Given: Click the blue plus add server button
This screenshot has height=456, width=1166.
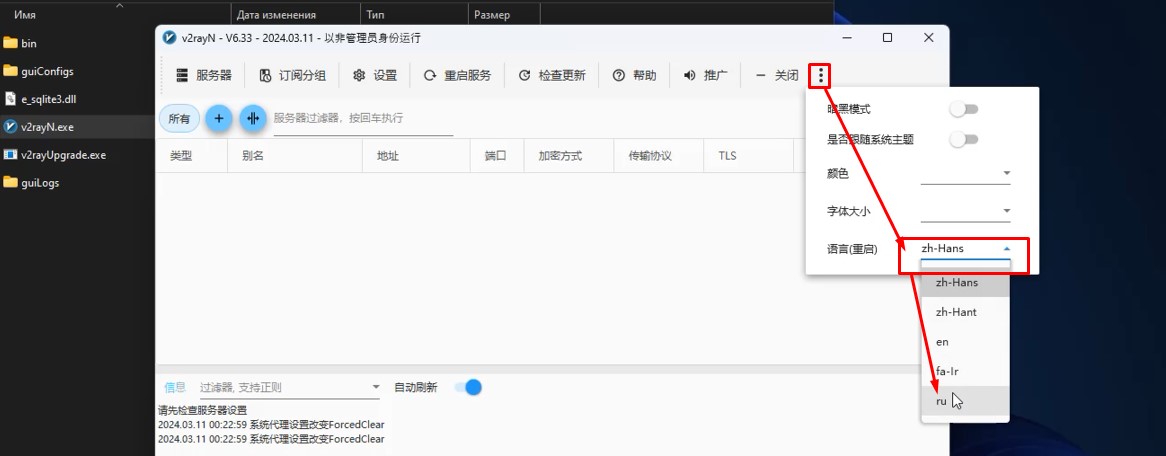Looking at the screenshot, I should tap(219, 118).
